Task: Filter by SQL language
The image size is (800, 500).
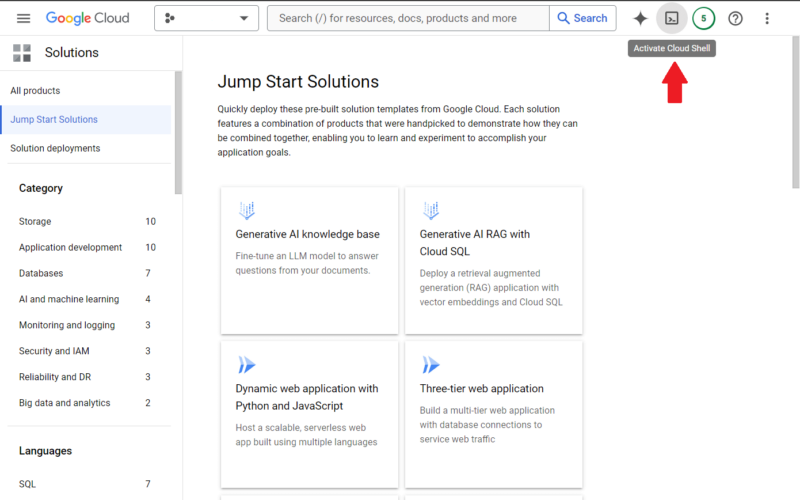Action: pyautogui.click(x=87, y=484)
